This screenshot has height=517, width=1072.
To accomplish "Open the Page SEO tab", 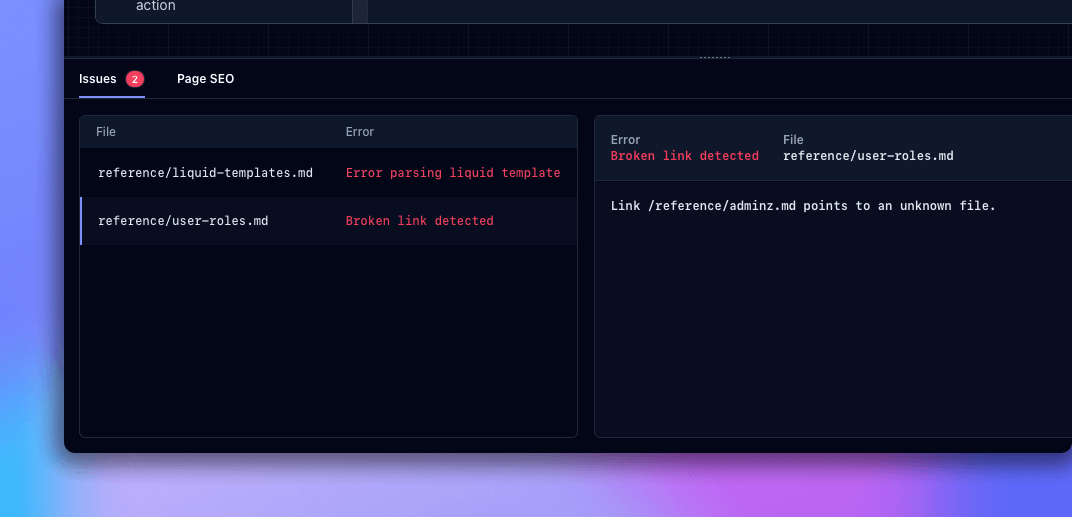I will [205, 79].
